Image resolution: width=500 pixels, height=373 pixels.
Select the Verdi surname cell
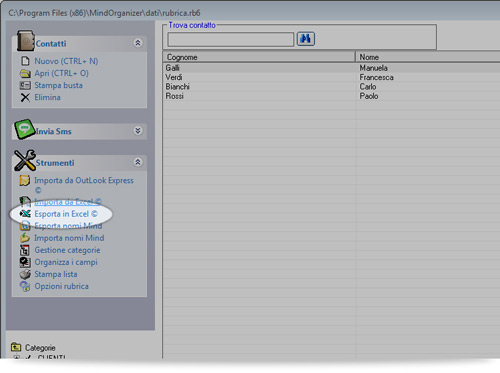pyautogui.click(x=174, y=77)
